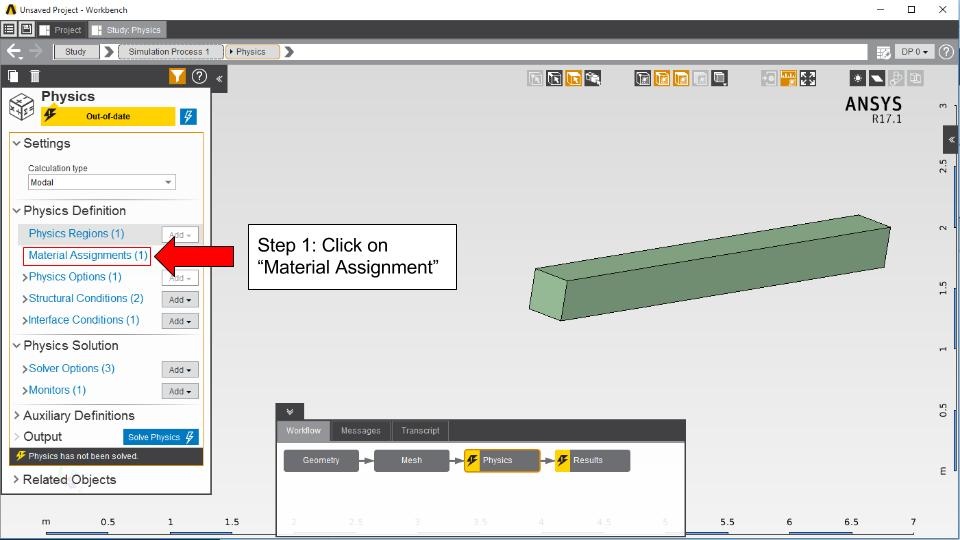Open Add dropdown for Solver Options

[x=180, y=370]
